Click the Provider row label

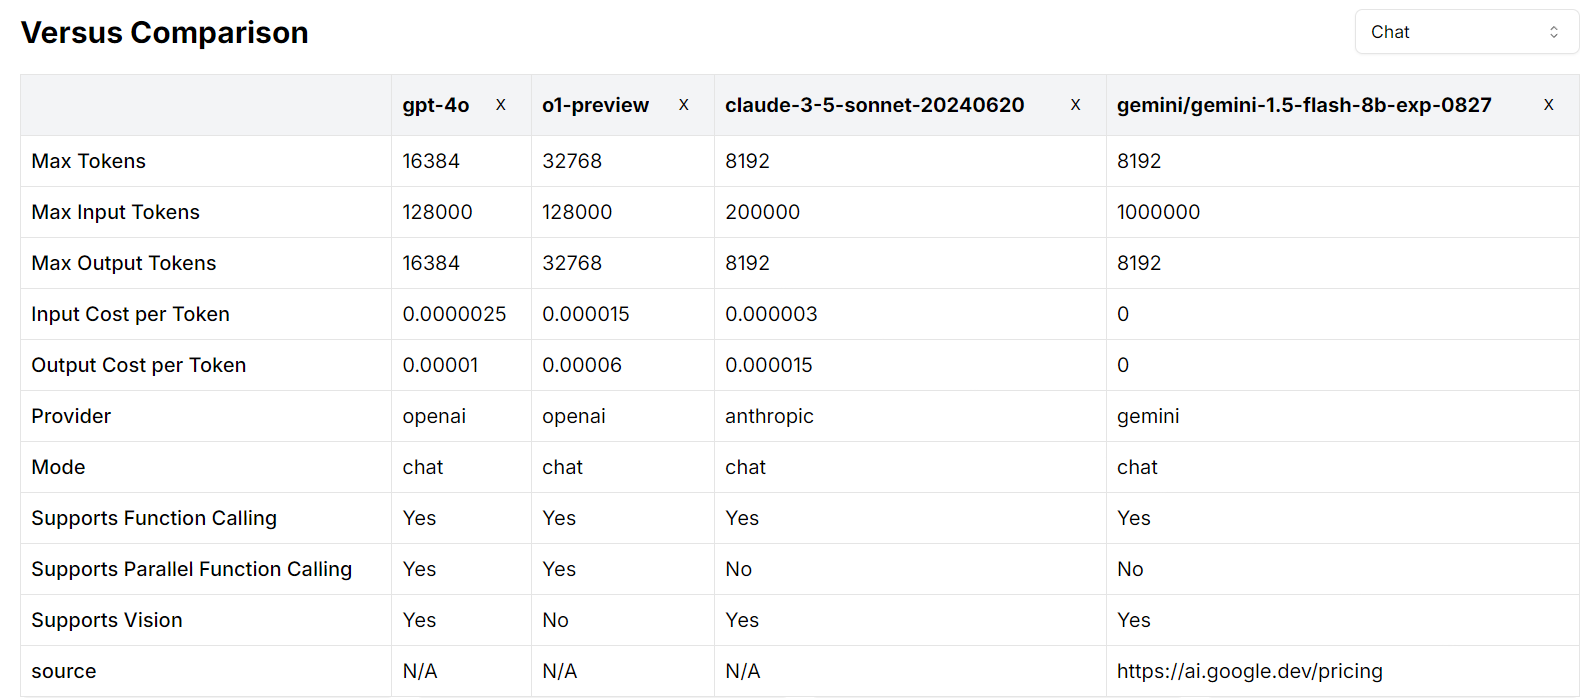(71, 416)
